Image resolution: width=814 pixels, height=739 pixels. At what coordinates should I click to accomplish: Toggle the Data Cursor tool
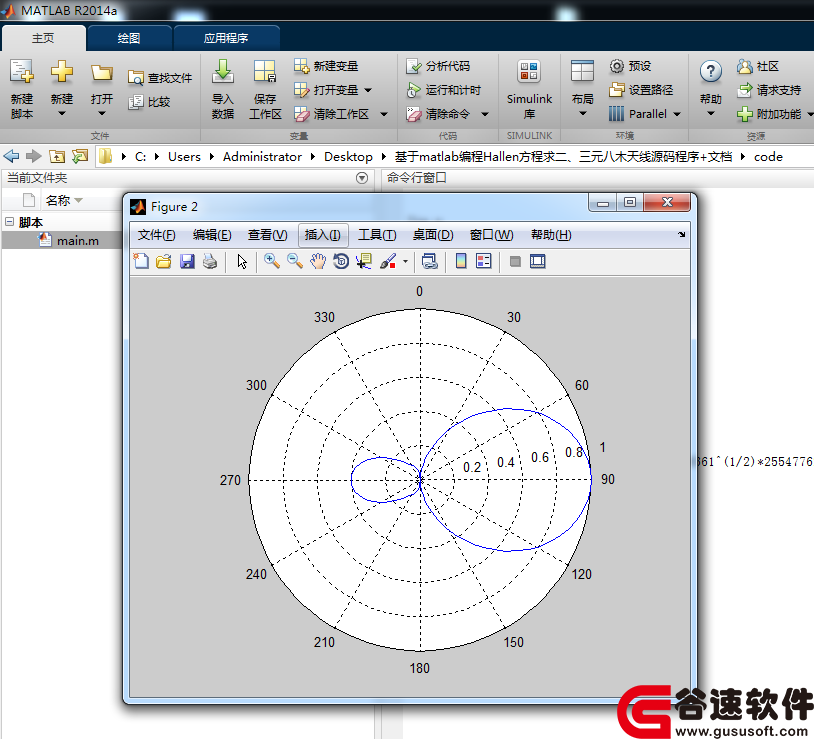tap(364, 261)
